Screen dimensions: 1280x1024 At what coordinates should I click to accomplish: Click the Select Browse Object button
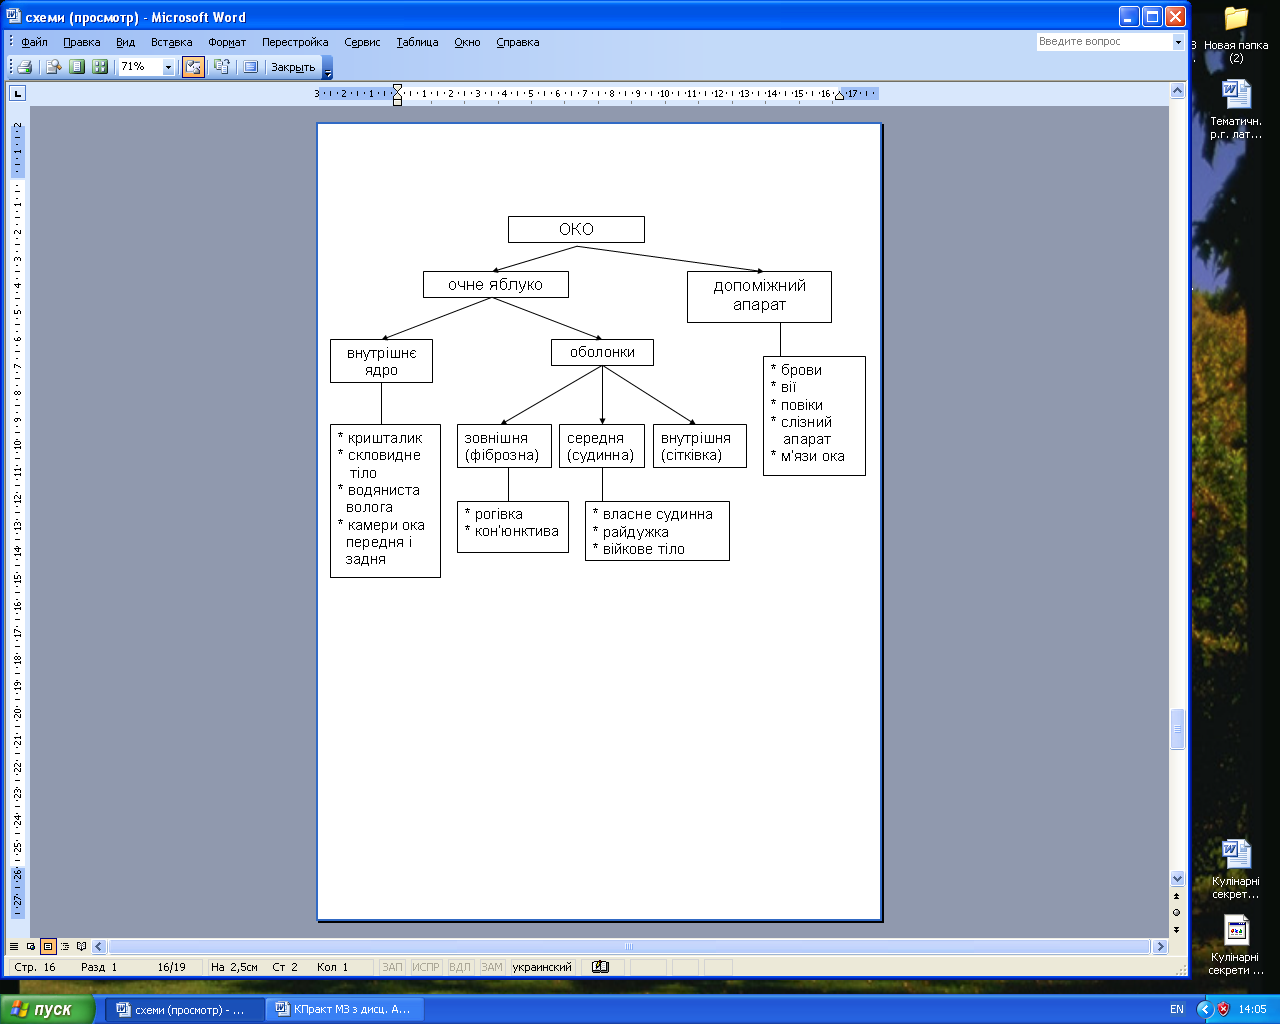pyautogui.click(x=1177, y=912)
